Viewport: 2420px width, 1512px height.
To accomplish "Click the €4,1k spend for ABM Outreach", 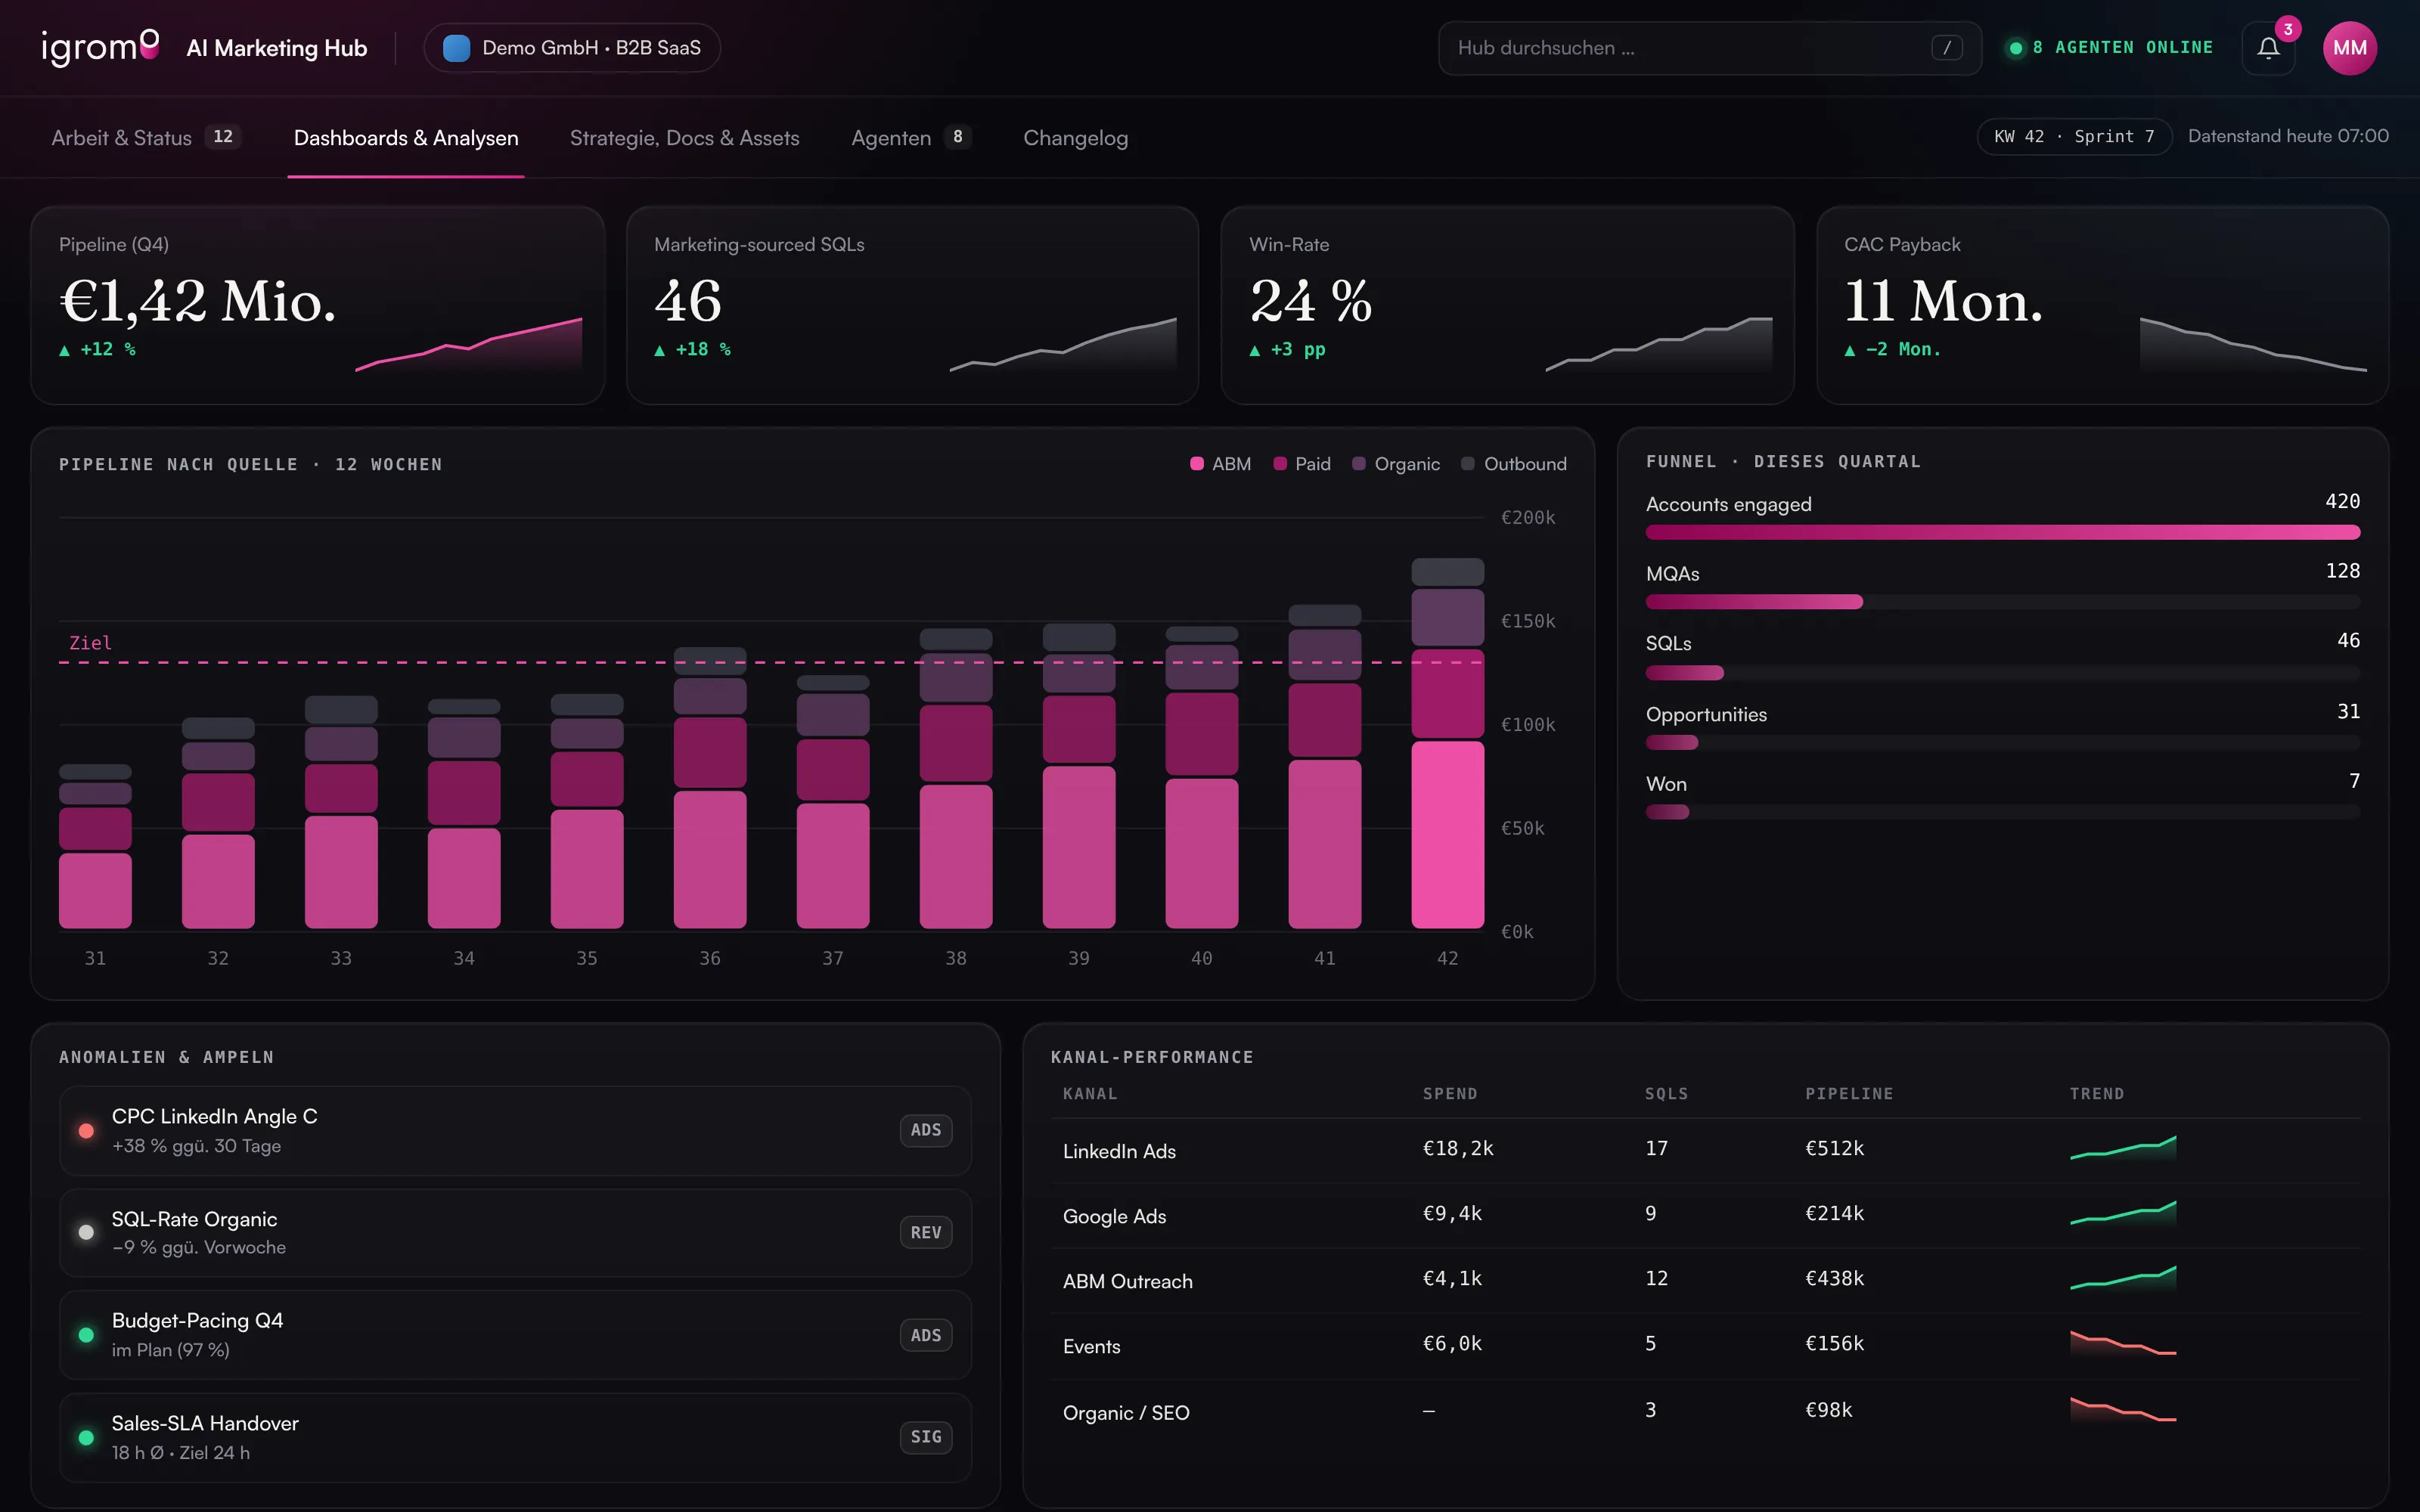I will 1452,1278.
